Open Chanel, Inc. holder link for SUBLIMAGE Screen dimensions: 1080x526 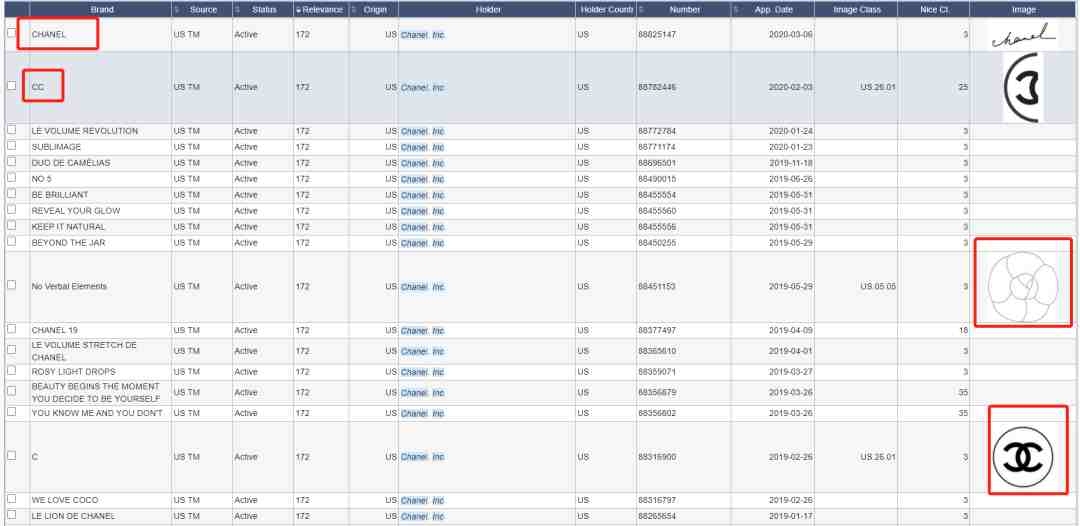423,147
